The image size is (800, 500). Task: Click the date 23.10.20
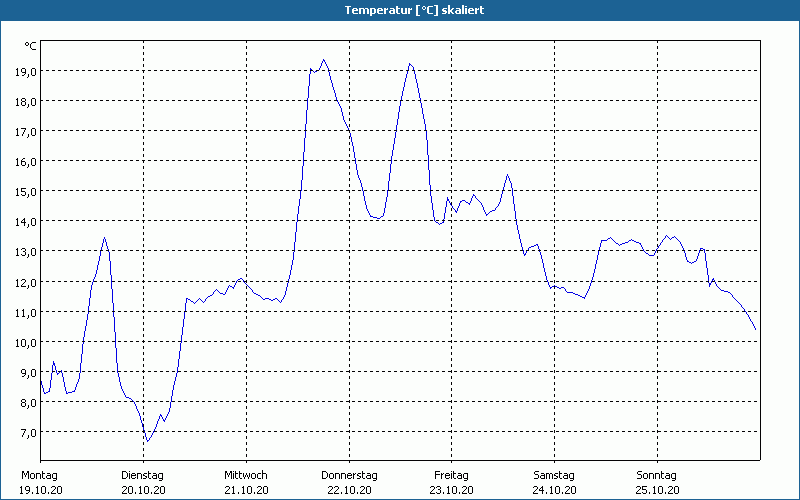[x=452, y=490]
